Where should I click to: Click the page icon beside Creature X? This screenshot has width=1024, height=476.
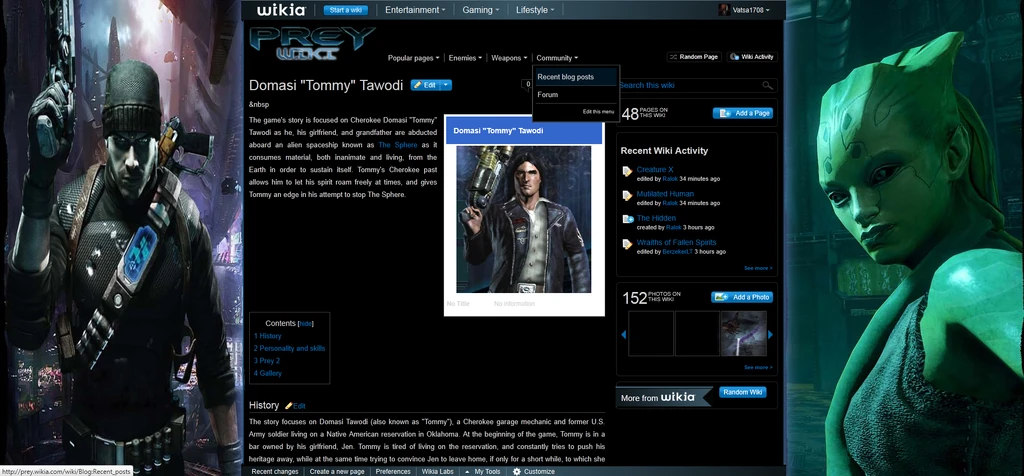coord(627,173)
